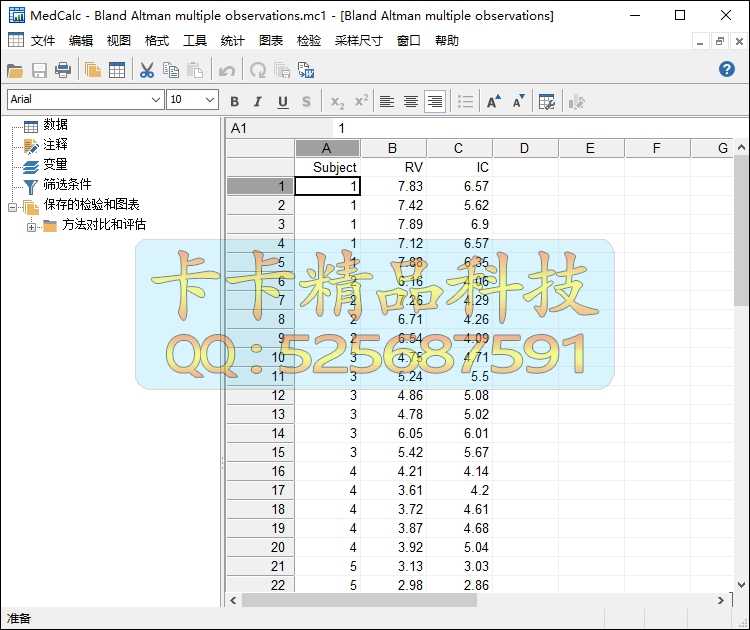Select the 方法对比和评估 folder
Image resolution: width=750 pixels, height=630 pixels.
(104, 224)
